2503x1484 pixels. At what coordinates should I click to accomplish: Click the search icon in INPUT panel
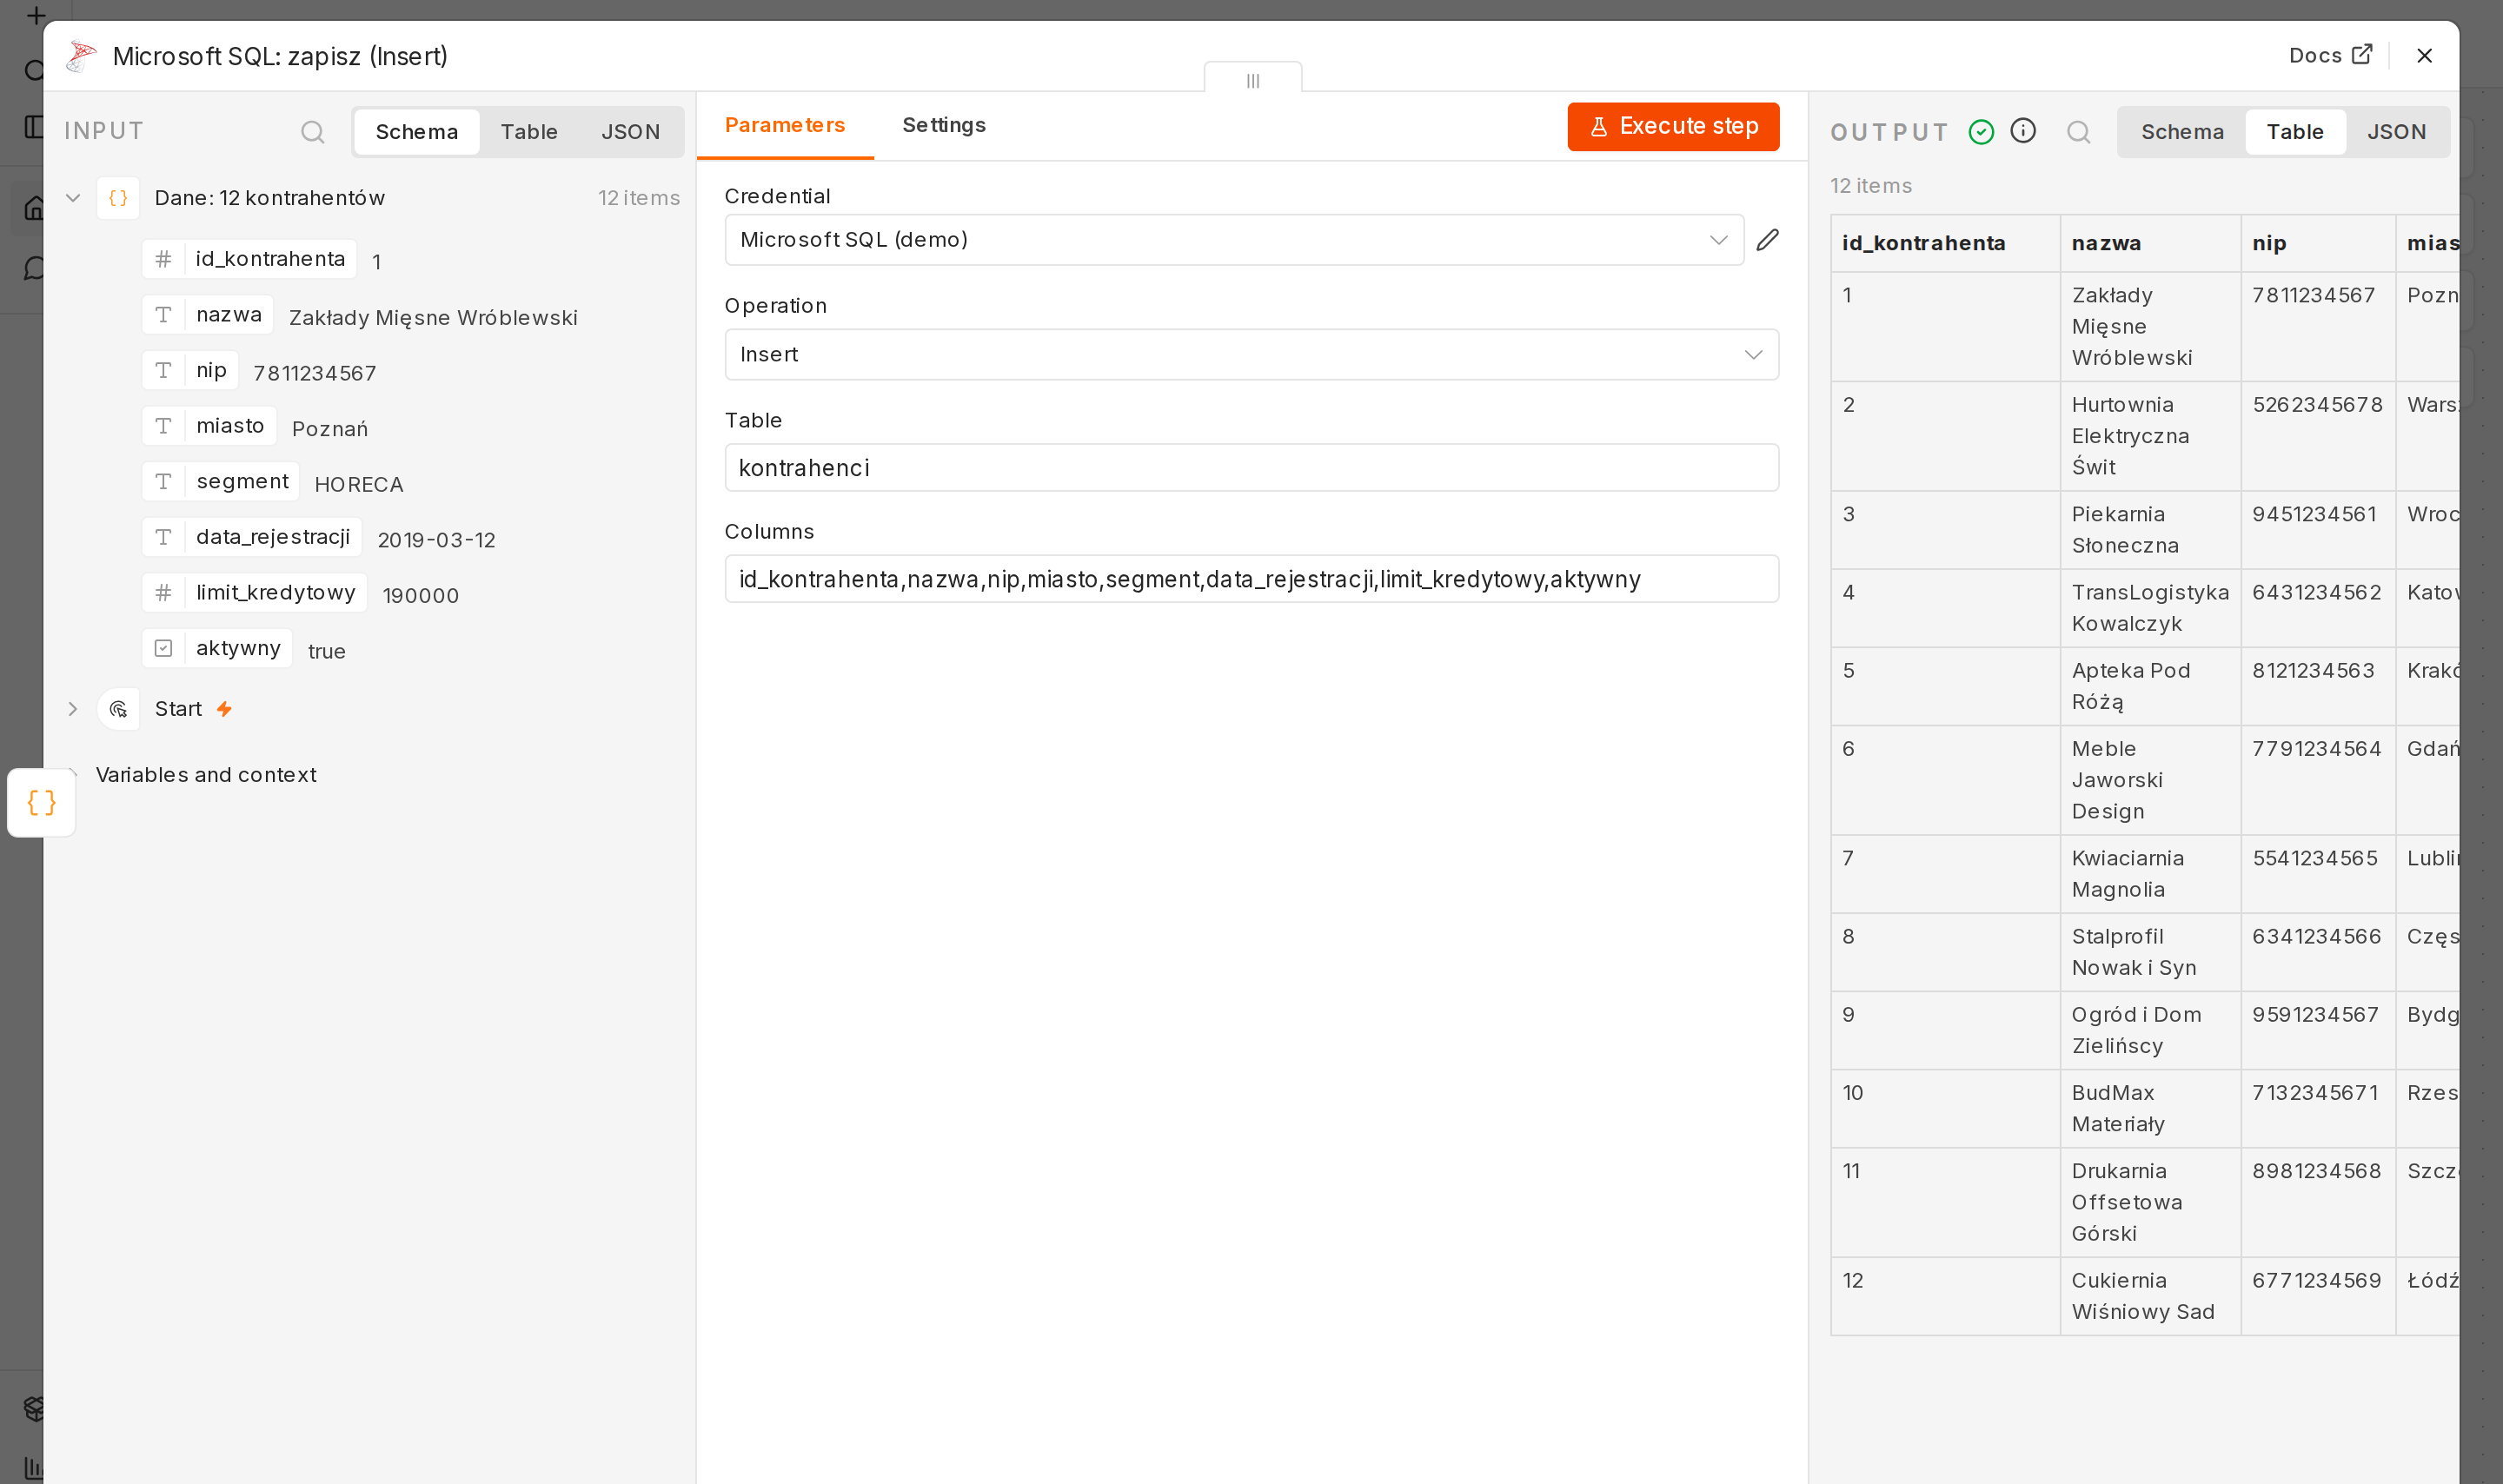click(312, 132)
